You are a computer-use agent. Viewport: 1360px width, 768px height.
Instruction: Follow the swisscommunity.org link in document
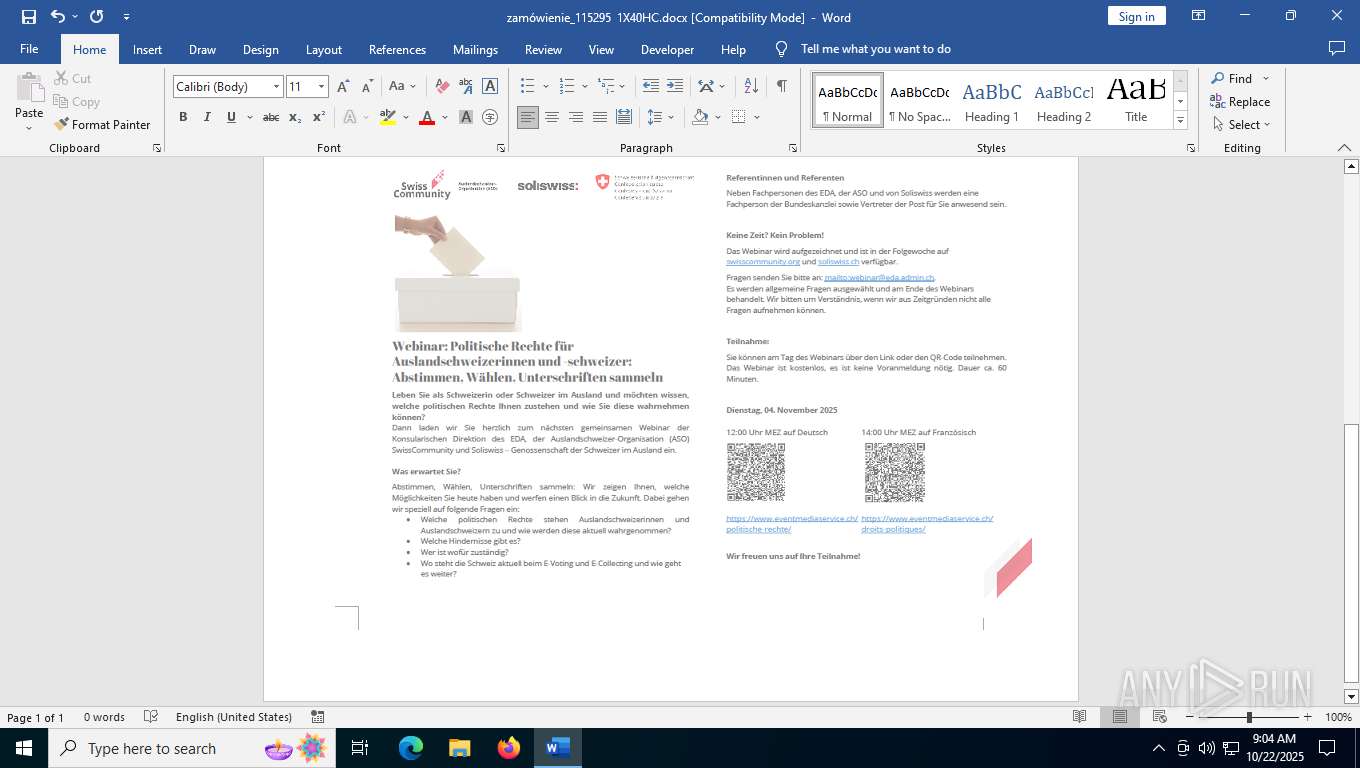coord(763,262)
